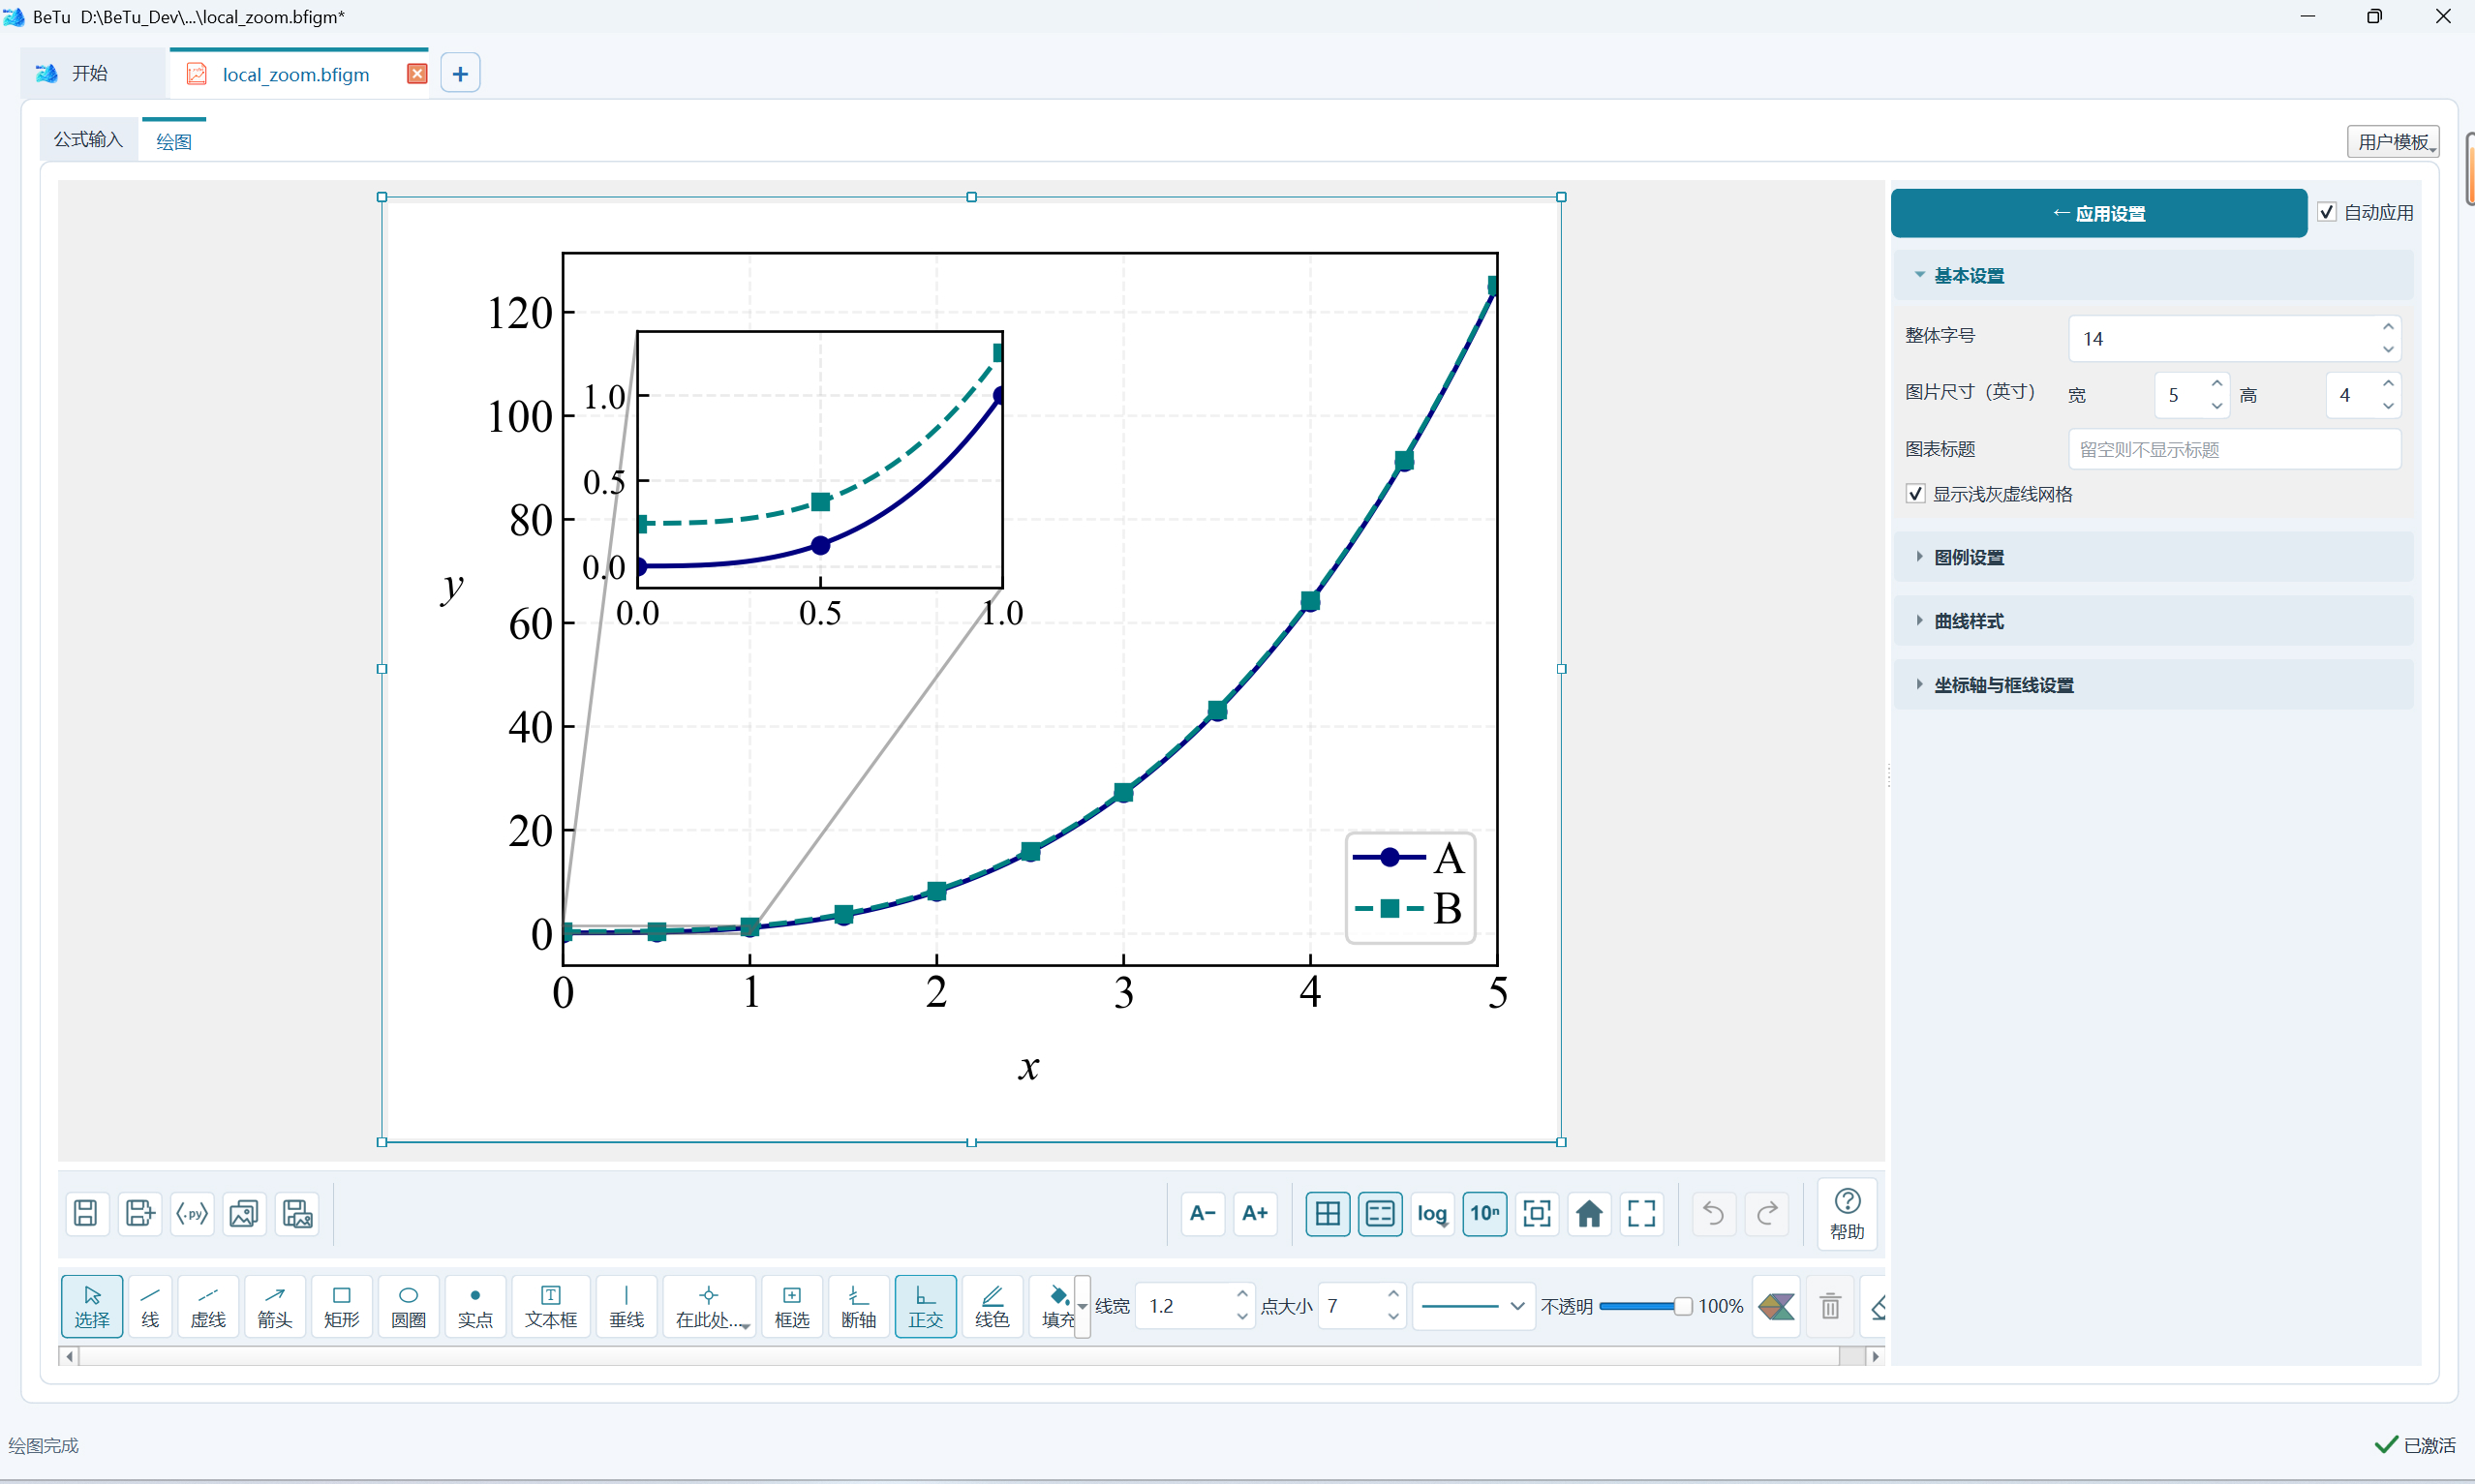Increase font size with A+ button

1255,1213
